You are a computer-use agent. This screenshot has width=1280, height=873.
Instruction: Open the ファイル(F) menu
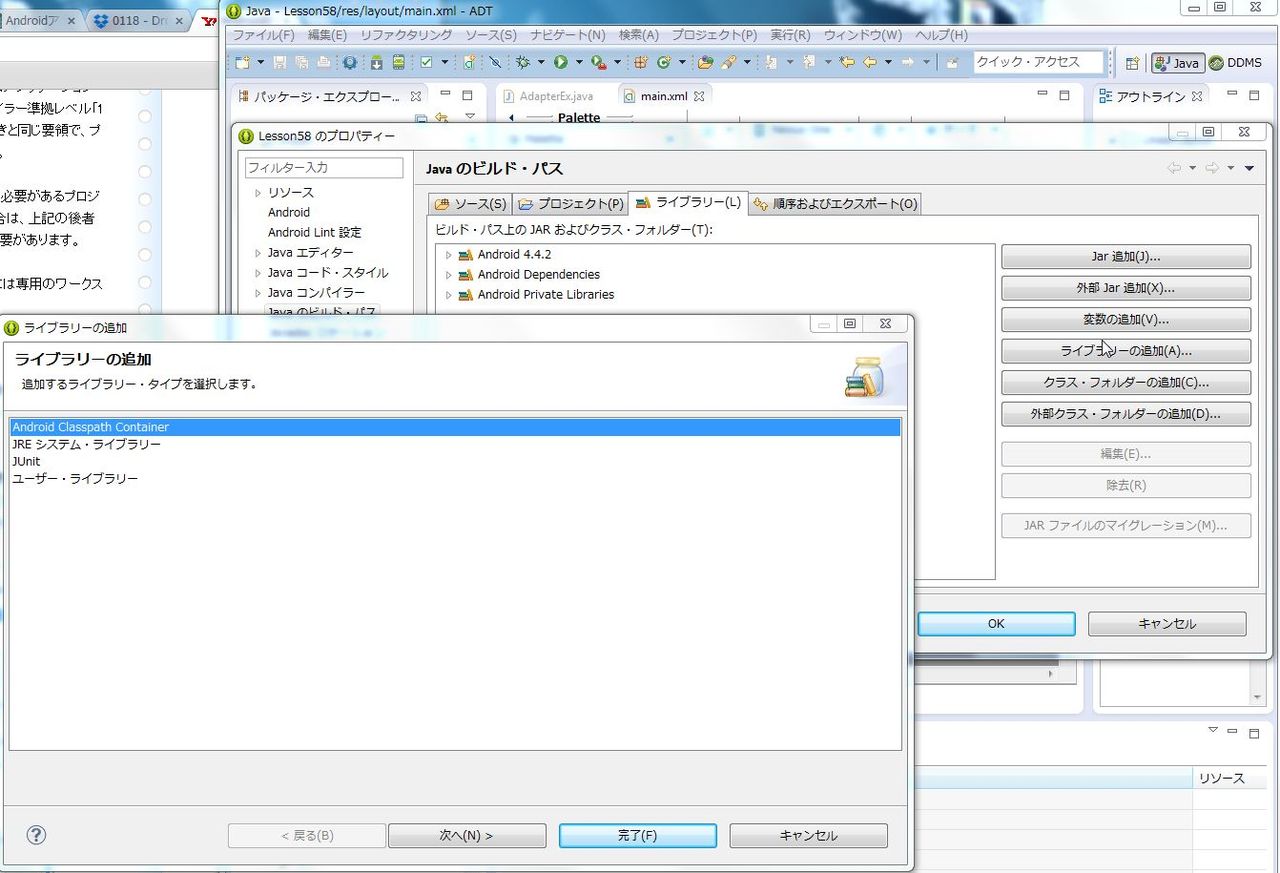(264, 35)
